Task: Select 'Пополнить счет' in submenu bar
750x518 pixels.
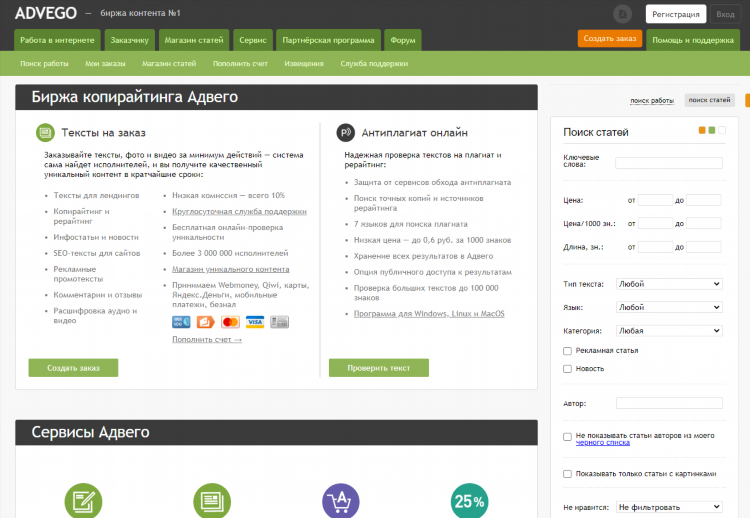Action: coord(240,64)
